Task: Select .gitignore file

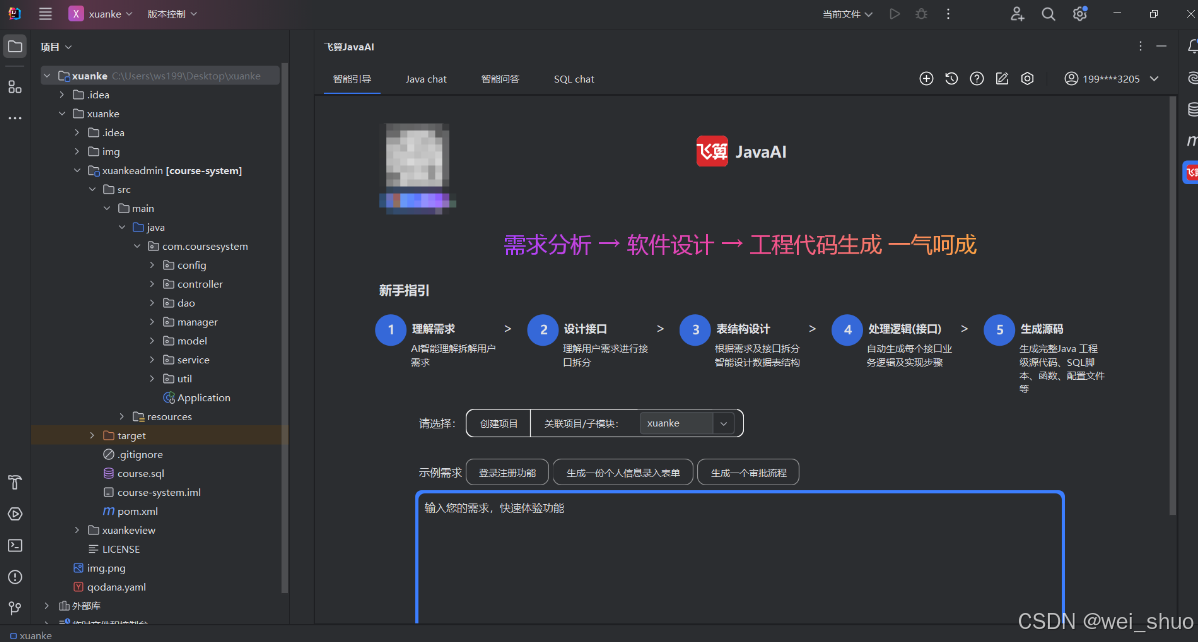Action: coord(133,455)
